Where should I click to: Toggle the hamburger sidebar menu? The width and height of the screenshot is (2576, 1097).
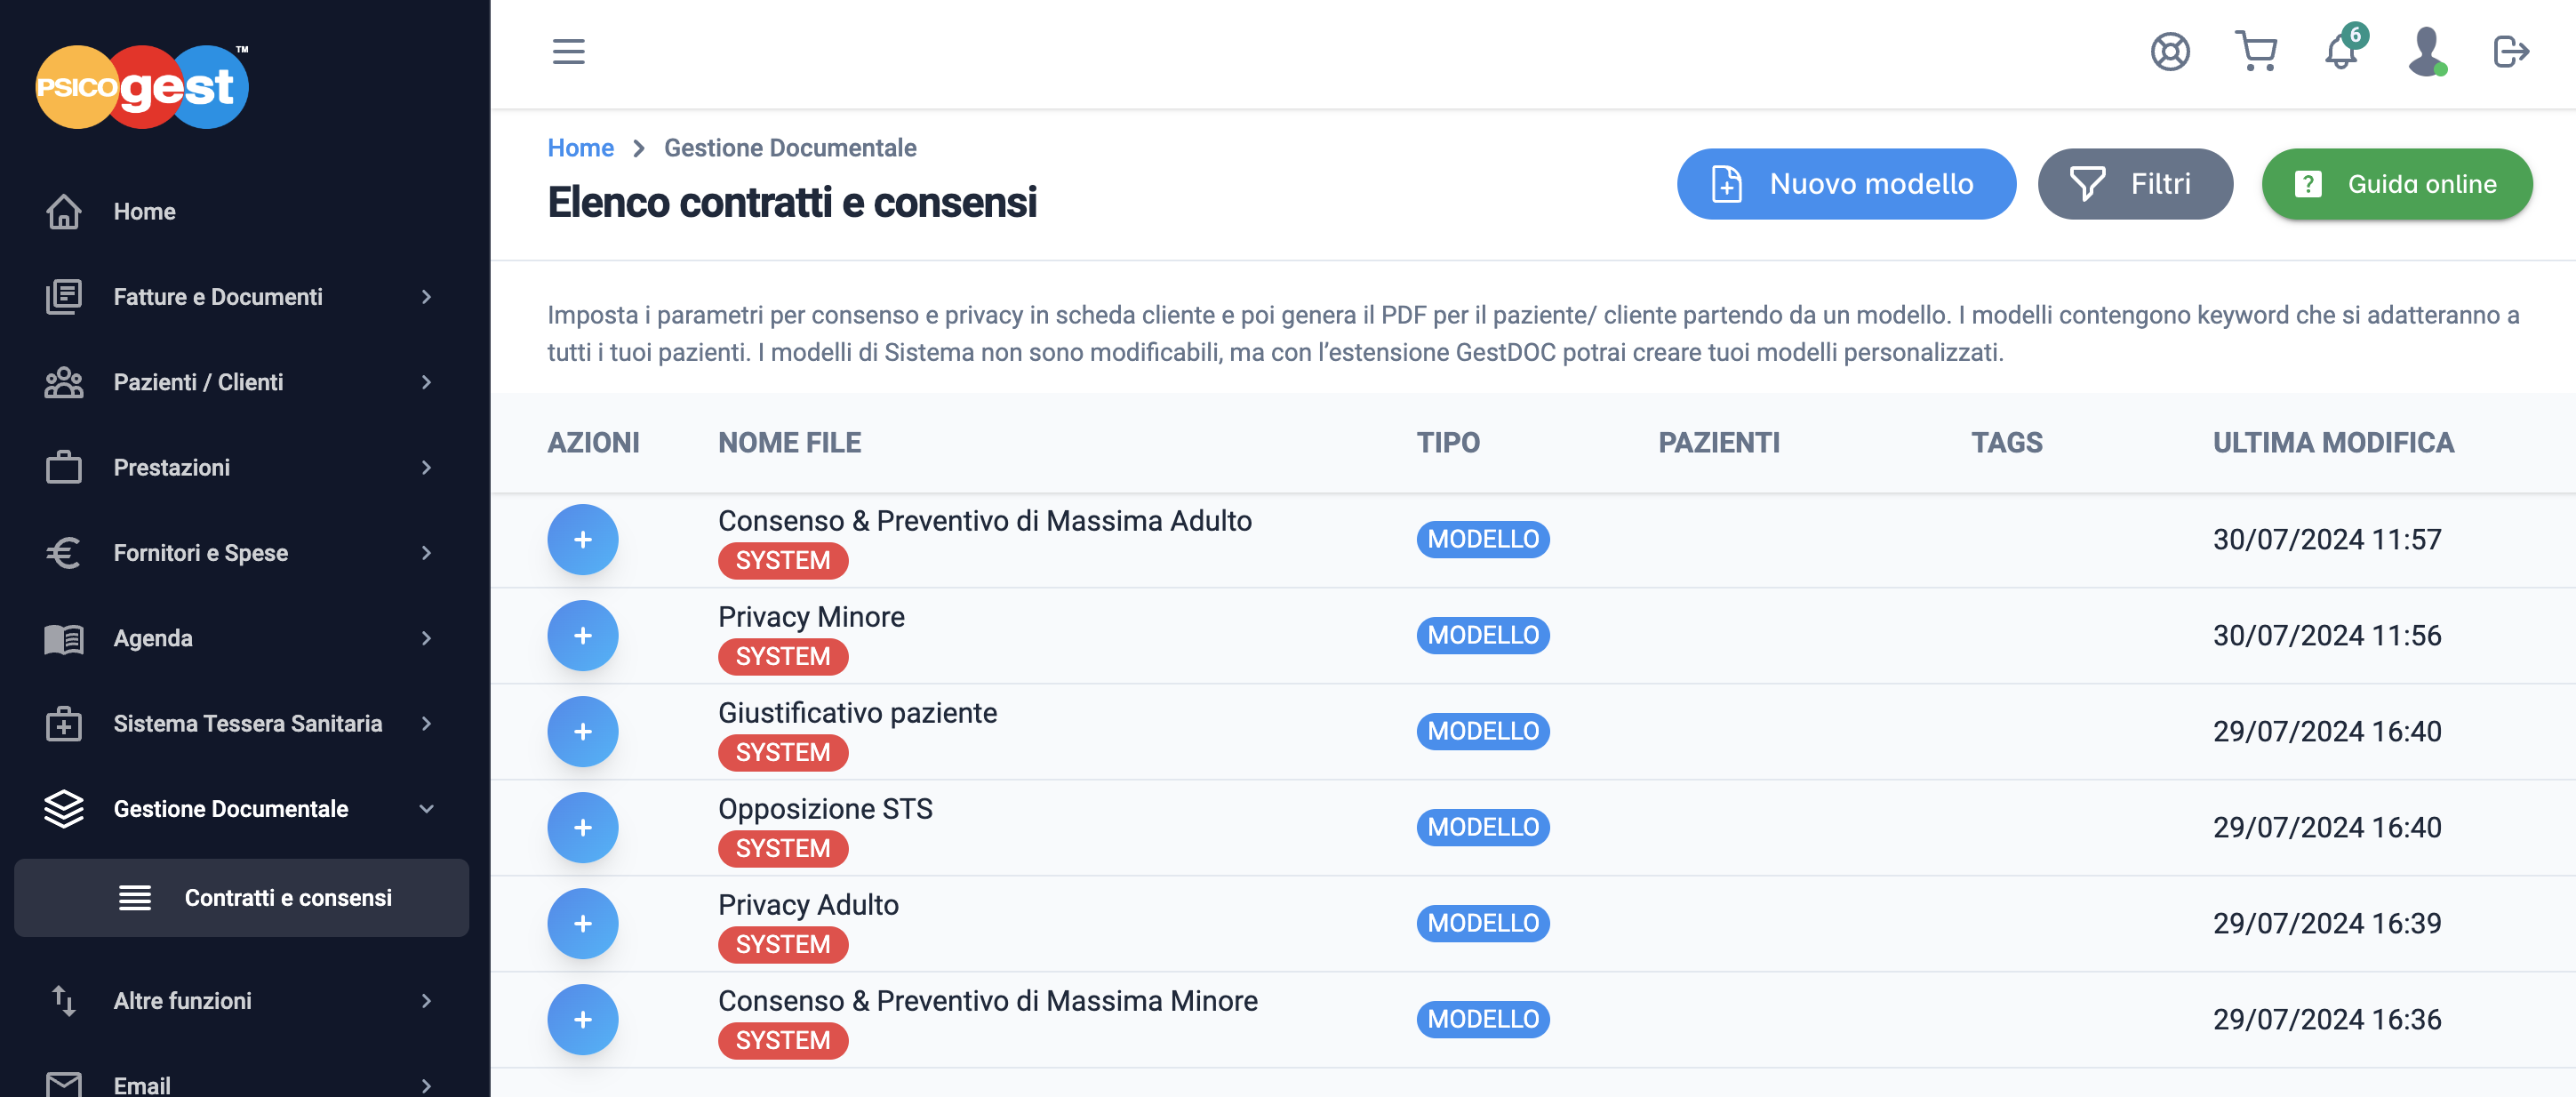tap(568, 51)
